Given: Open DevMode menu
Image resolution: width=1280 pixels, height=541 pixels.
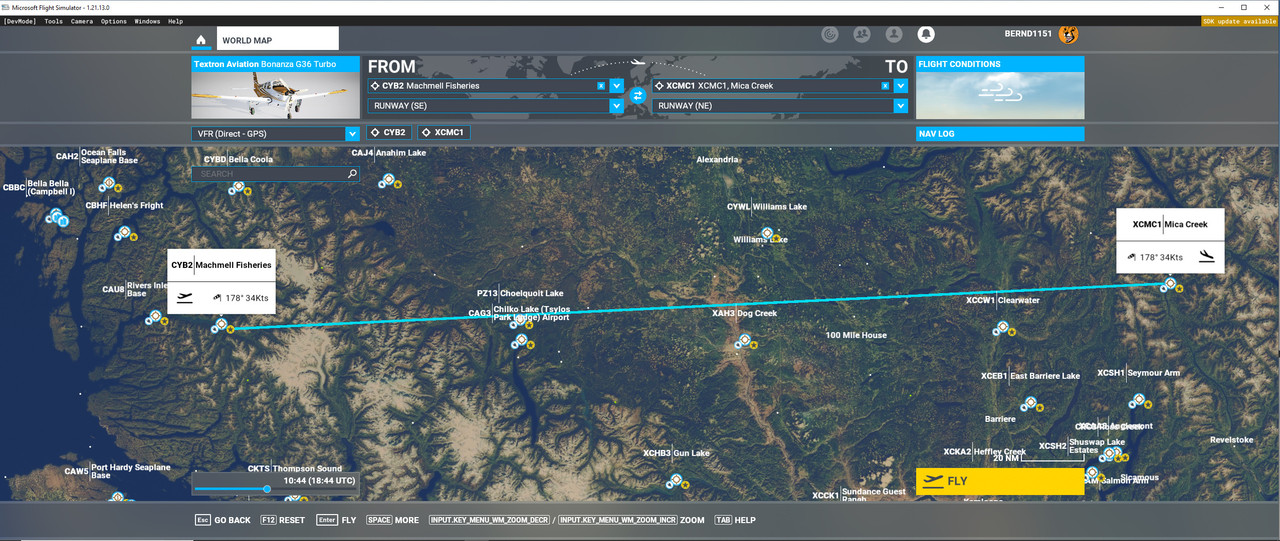Looking at the screenshot, I should (20, 21).
